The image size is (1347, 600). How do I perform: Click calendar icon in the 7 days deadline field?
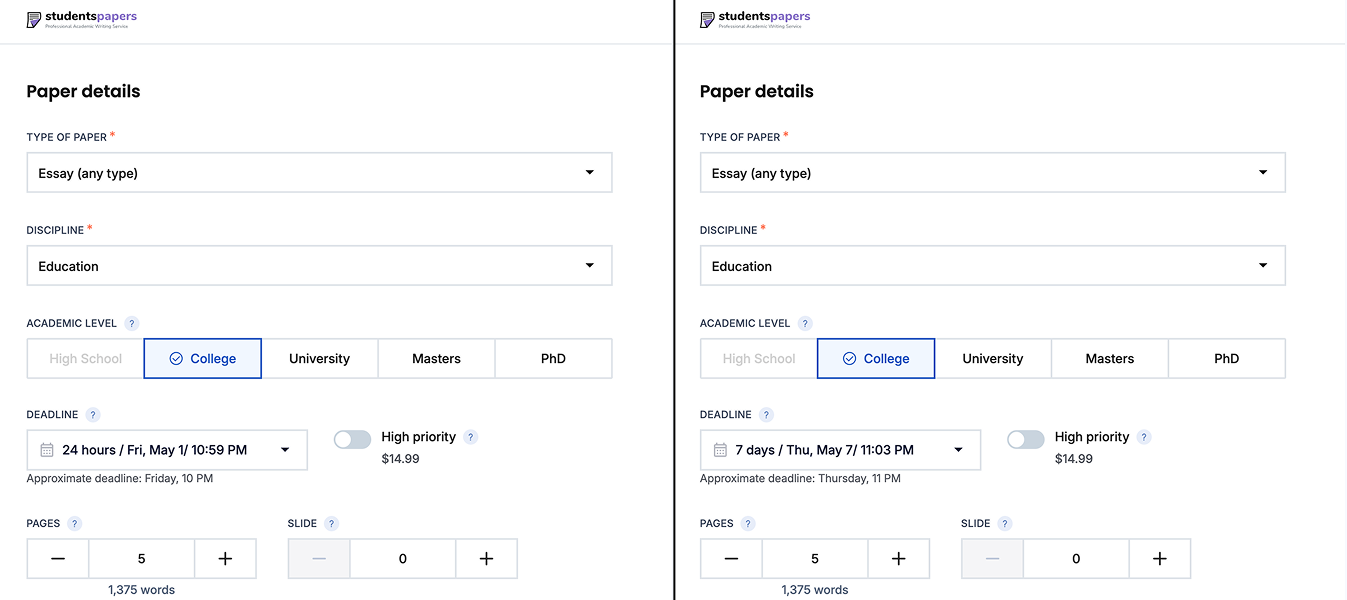[720, 450]
